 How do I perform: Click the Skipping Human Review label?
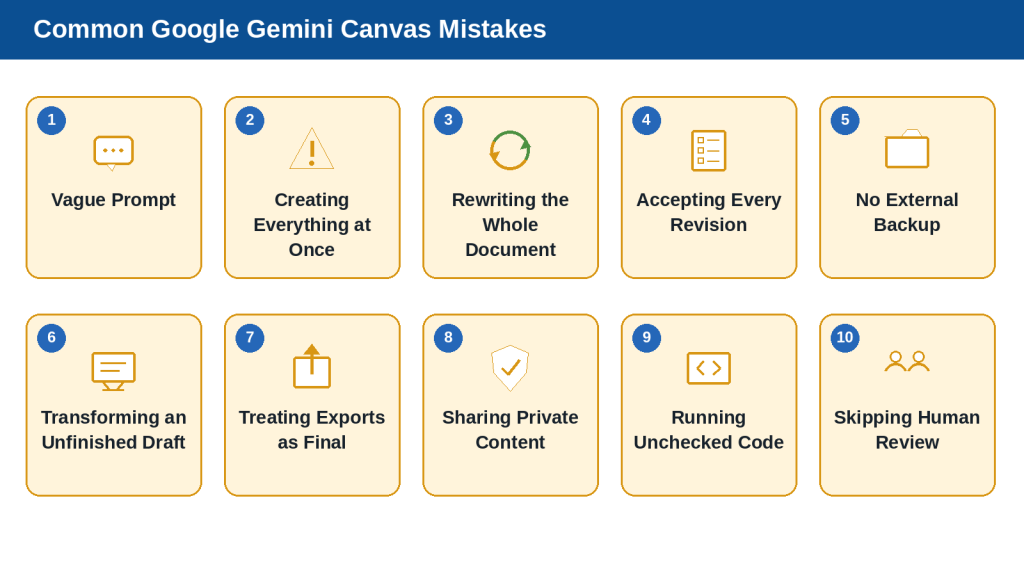point(907,430)
